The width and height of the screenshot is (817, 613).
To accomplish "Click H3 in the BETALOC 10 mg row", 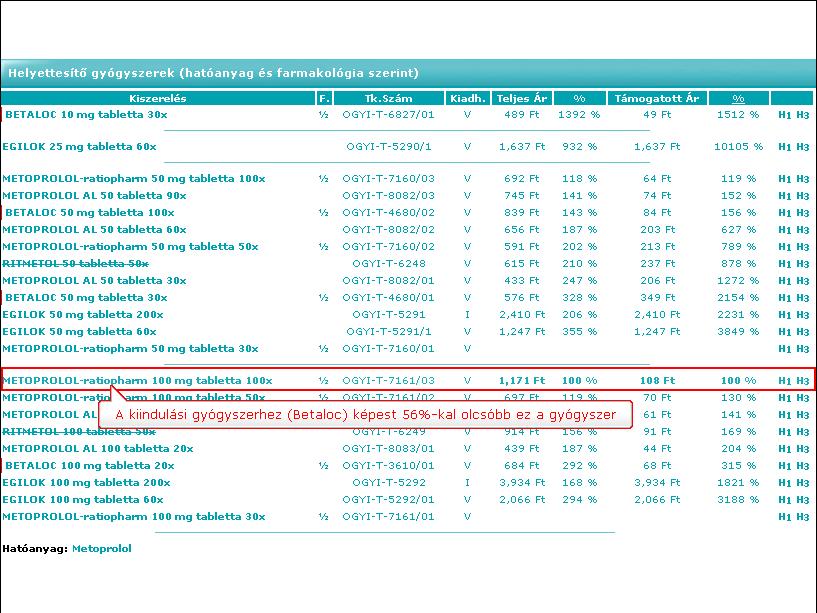I will pos(802,115).
